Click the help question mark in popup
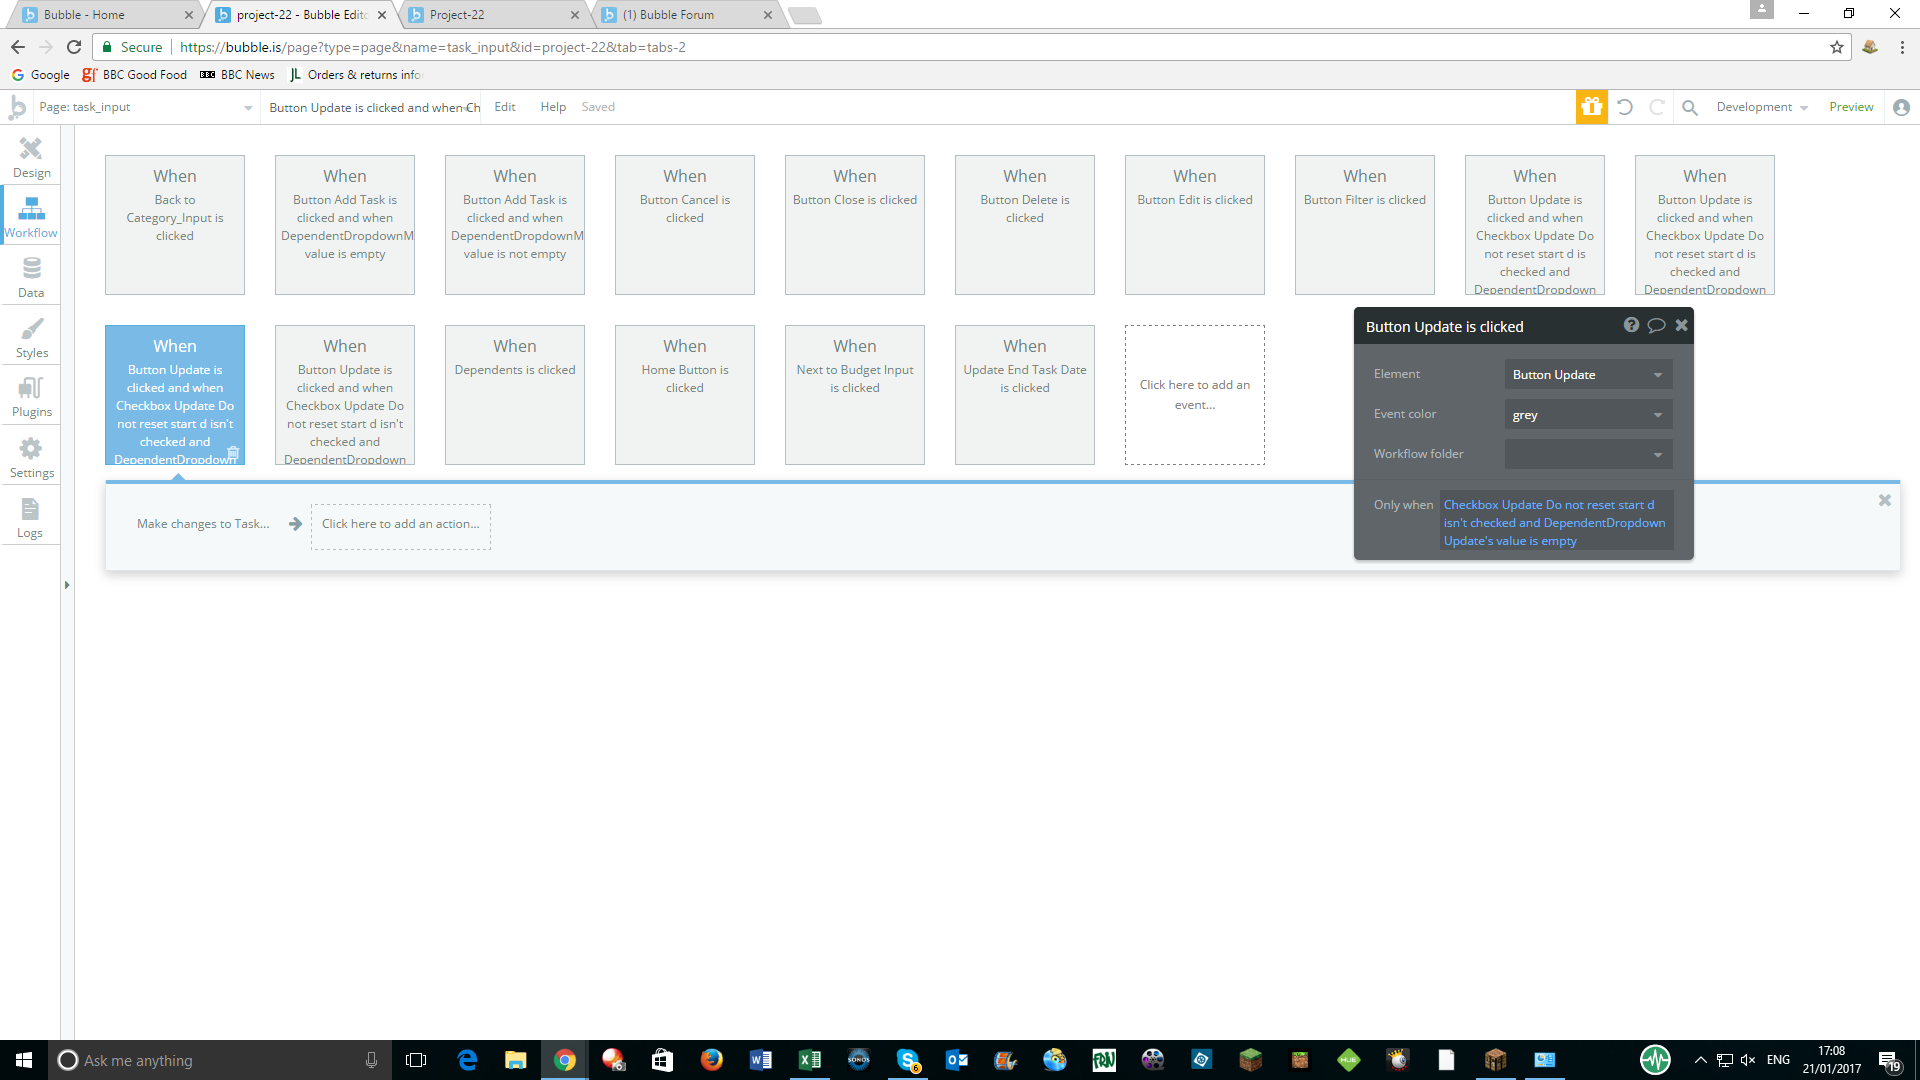This screenshot has width=1920, height=1080. pyautogui.click(x=1631, y=325)
